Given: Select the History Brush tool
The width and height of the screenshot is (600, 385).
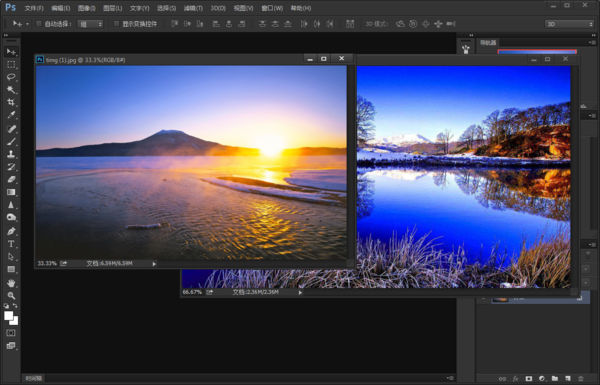Looking at the screenshot, I should (11, 167).
